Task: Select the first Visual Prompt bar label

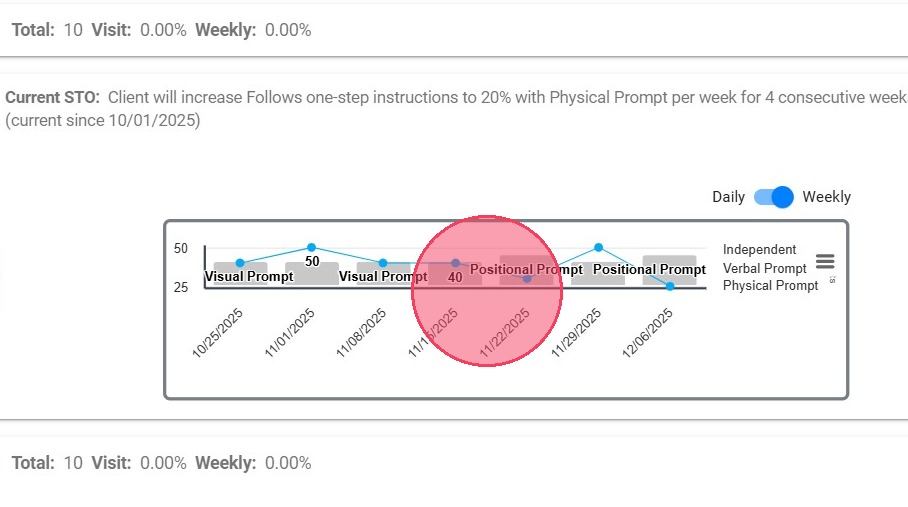Action: click(249, 277)
